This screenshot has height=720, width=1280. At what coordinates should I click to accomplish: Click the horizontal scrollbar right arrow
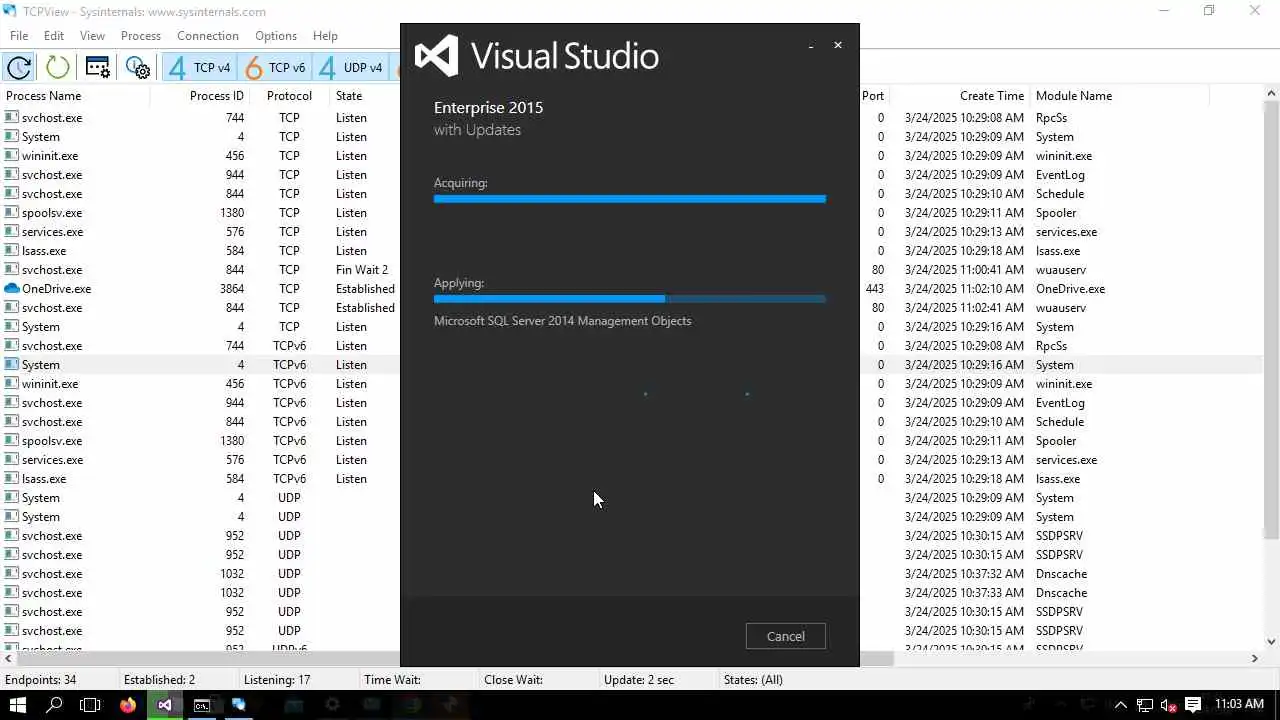click(x=1254, y=658)
